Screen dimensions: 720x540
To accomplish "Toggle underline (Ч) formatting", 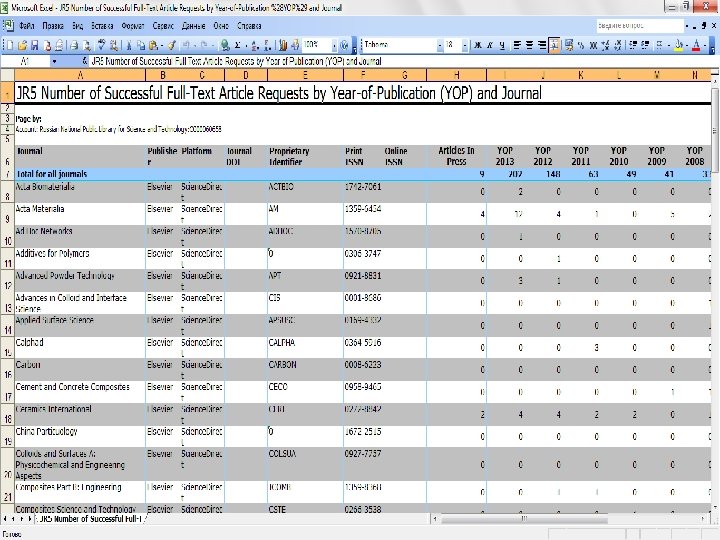I will [502, 45].
